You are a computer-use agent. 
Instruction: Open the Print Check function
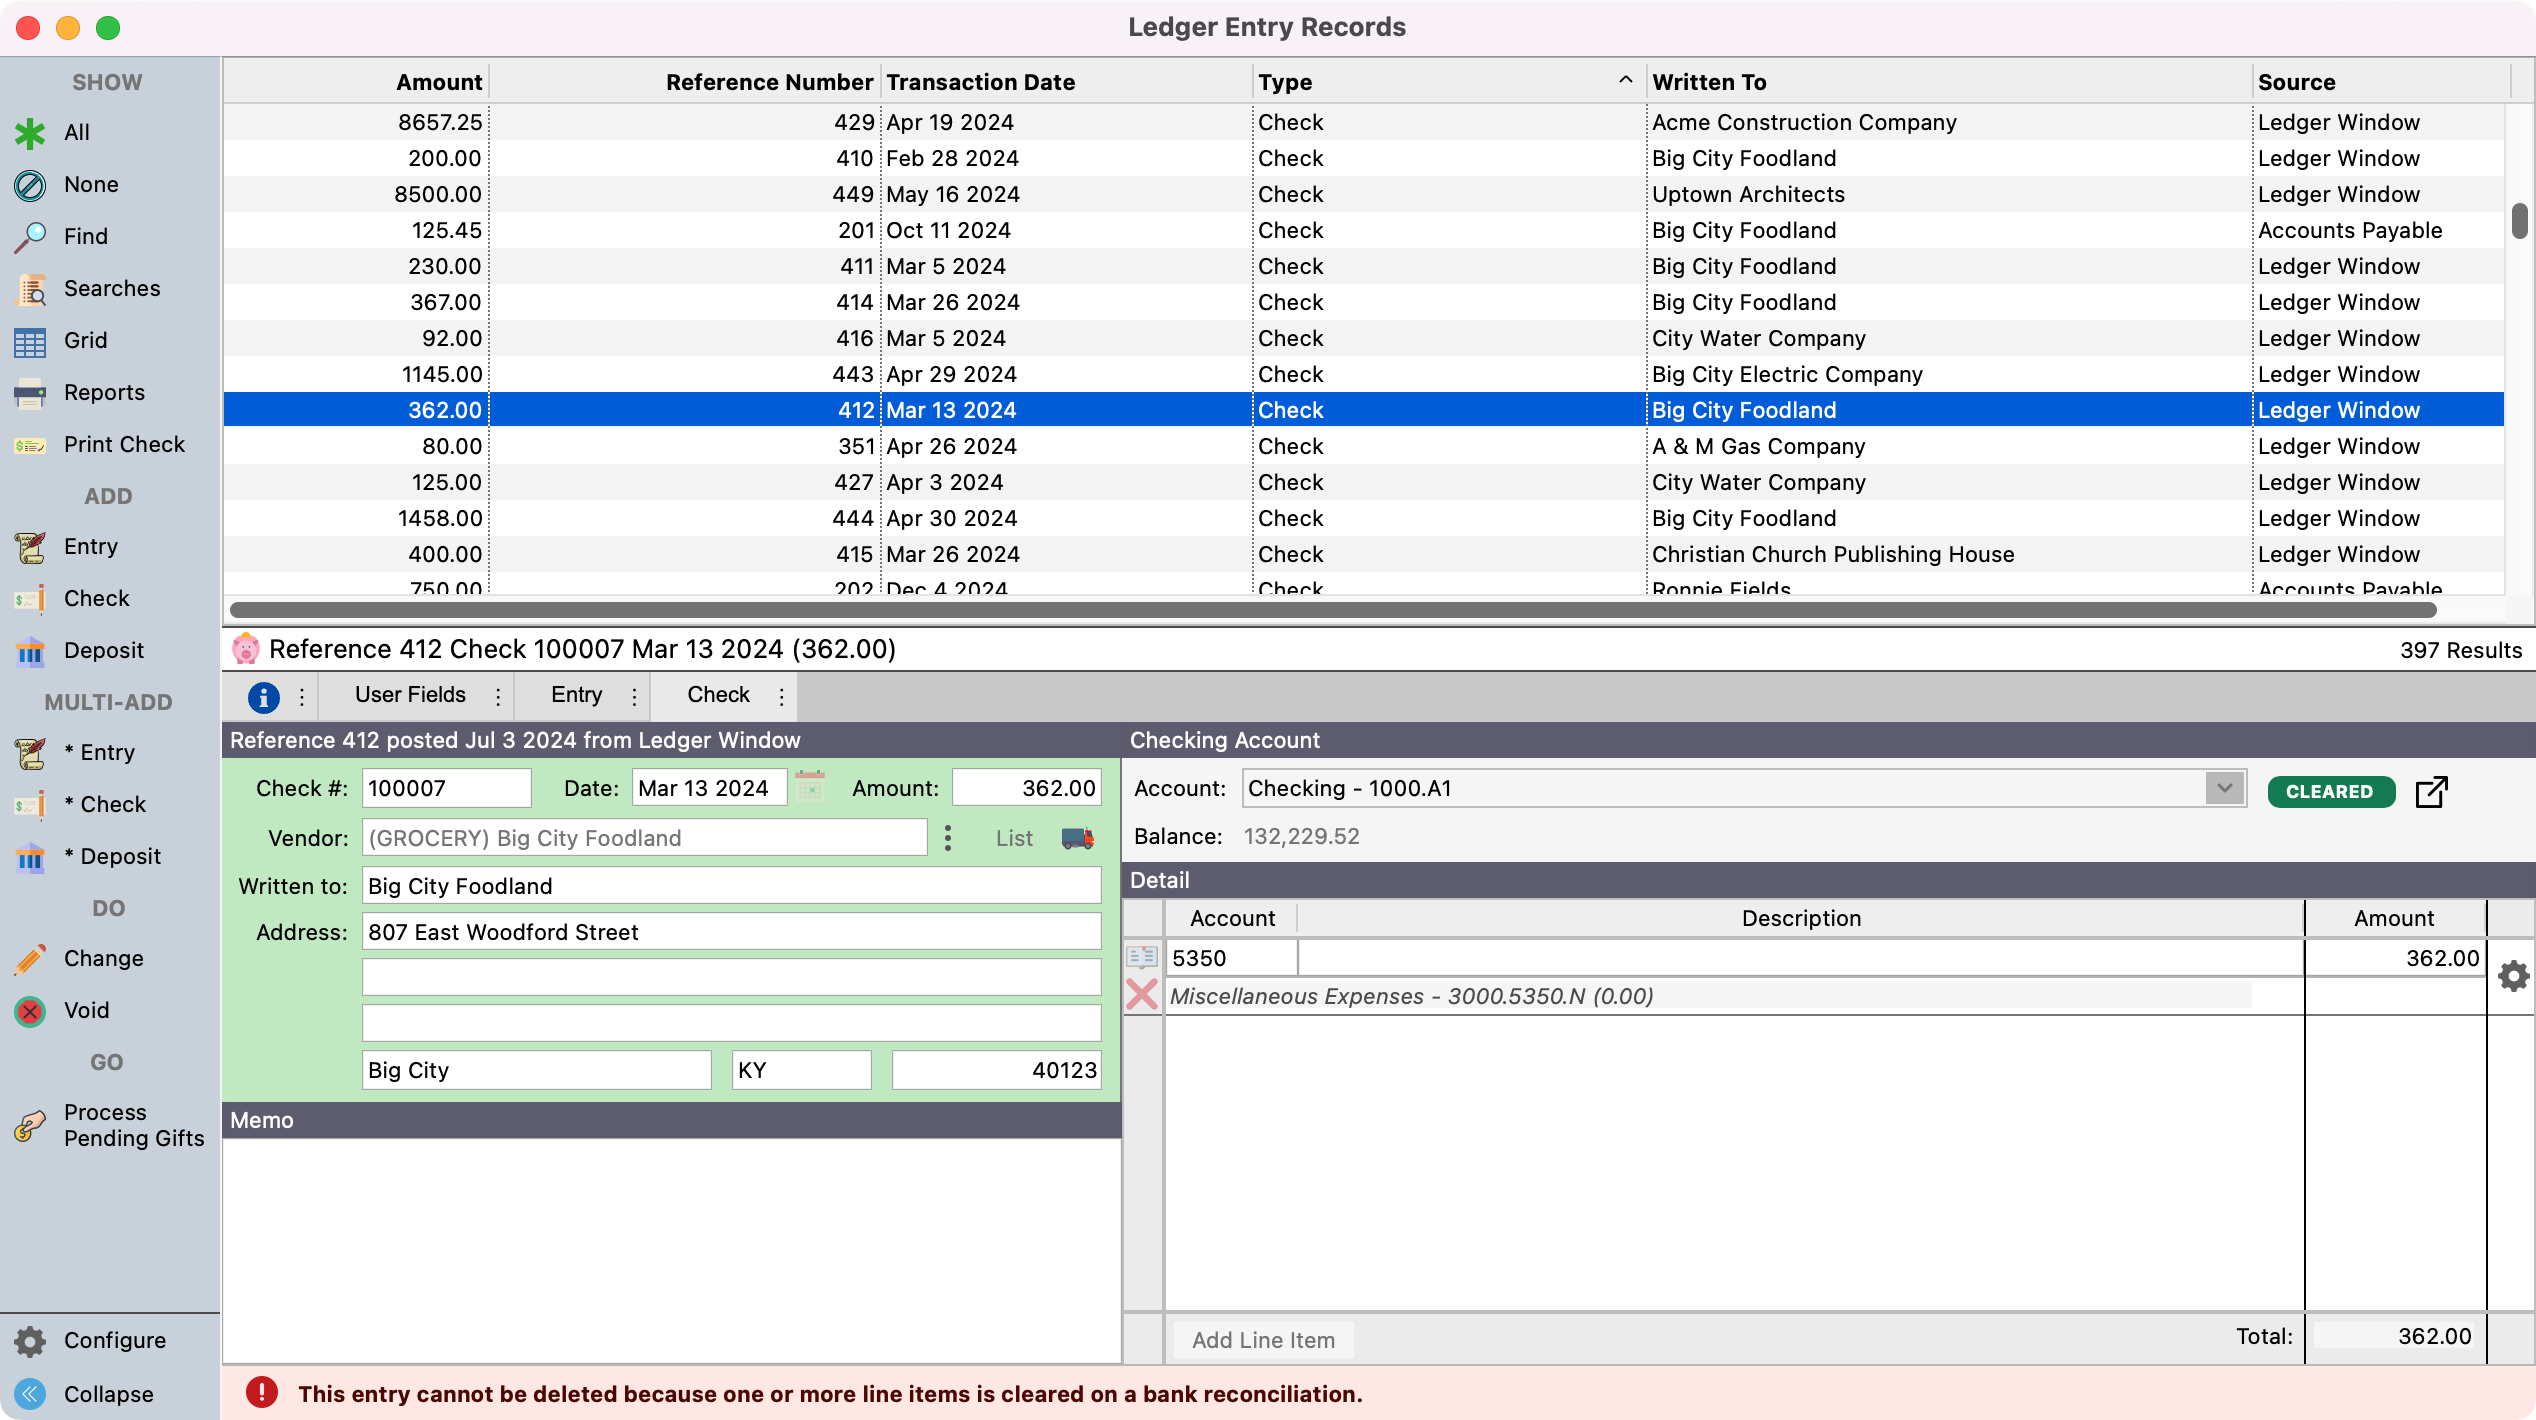coord(123,444)
